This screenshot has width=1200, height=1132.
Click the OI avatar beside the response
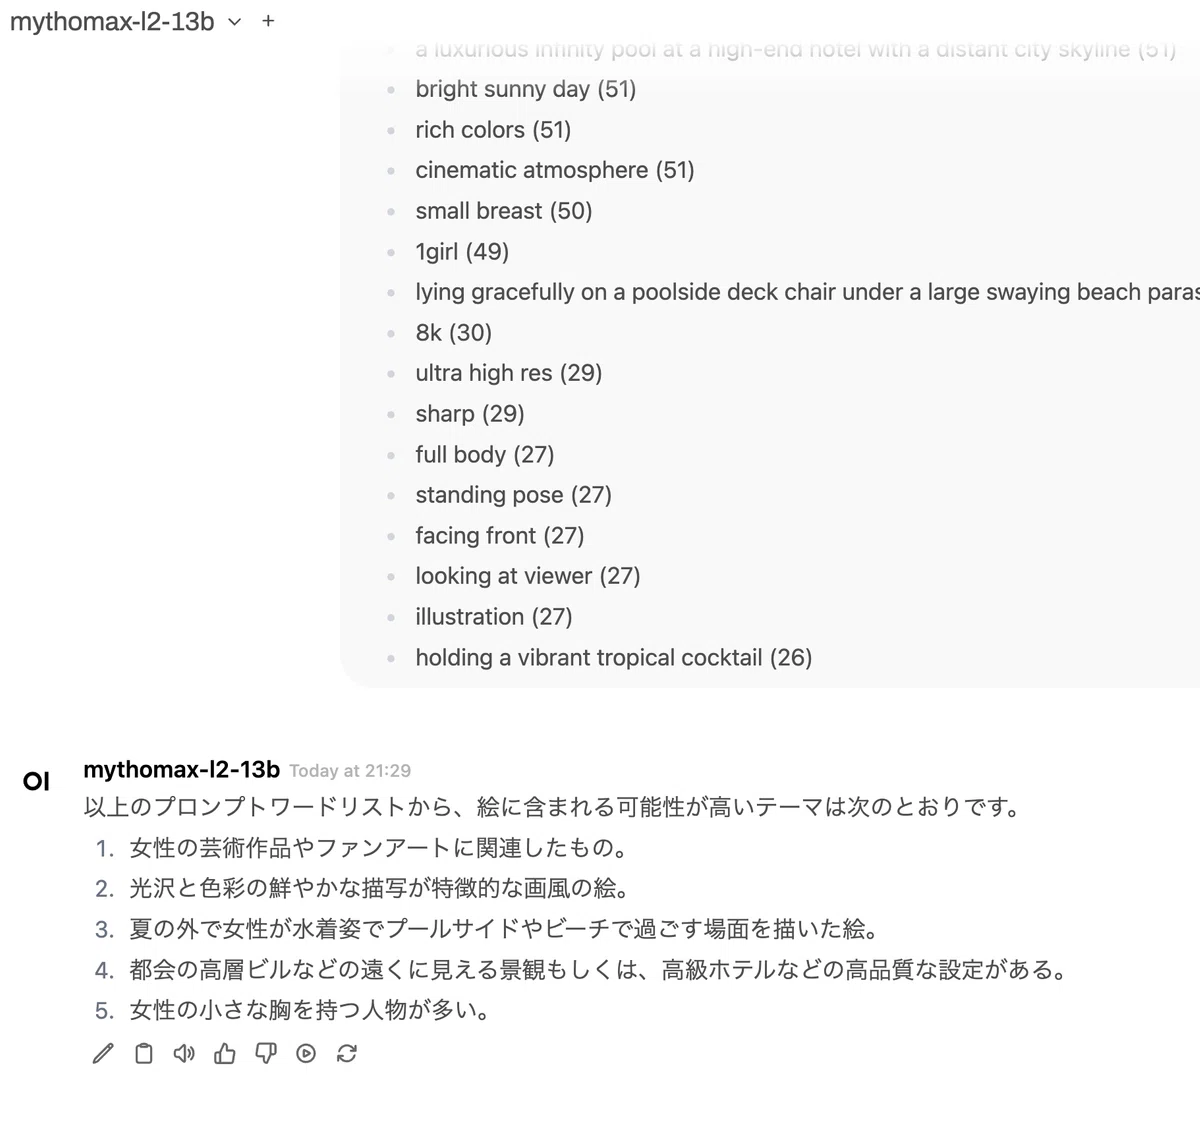[36, 782]
